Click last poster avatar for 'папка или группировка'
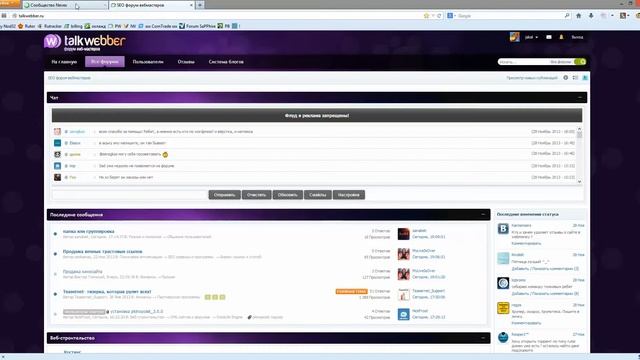640x360 pixels. [x=403, y=234]
